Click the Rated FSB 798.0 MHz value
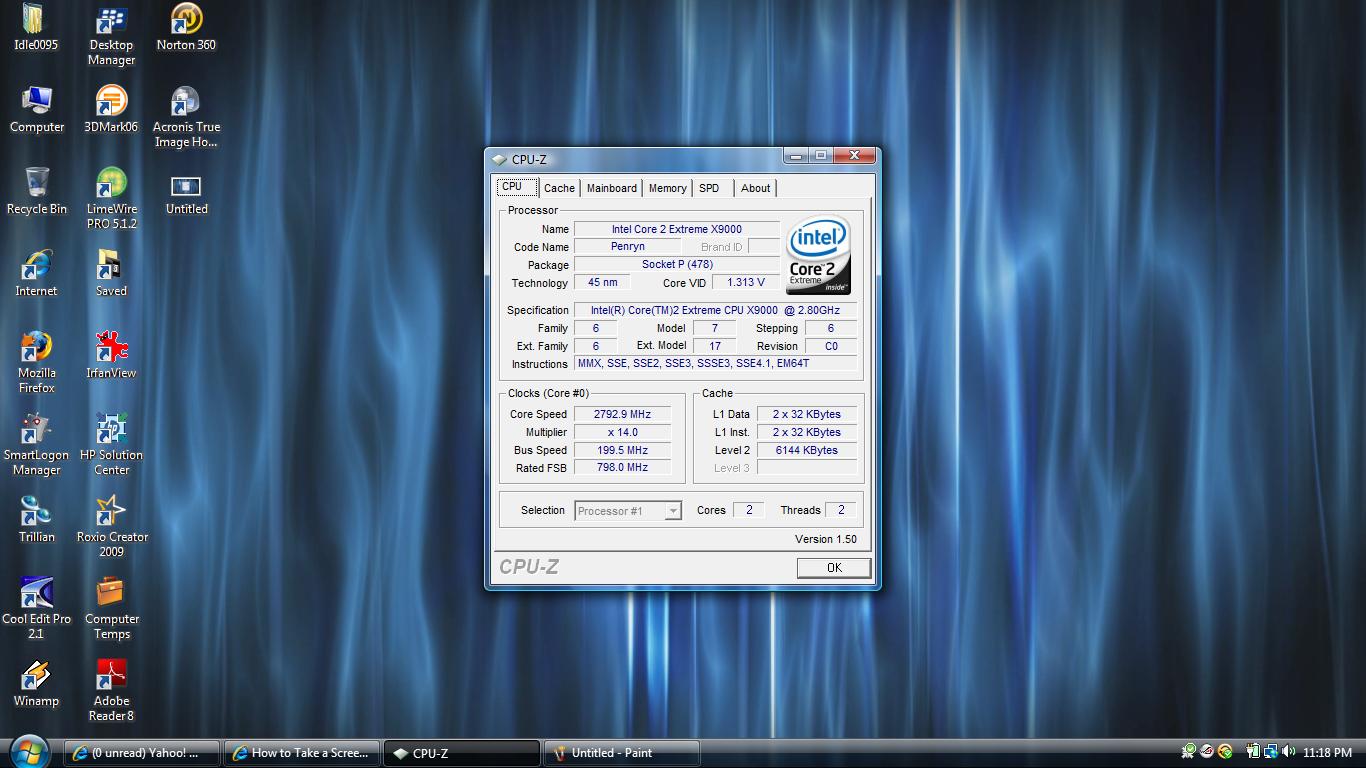 [x=622, y=467]
